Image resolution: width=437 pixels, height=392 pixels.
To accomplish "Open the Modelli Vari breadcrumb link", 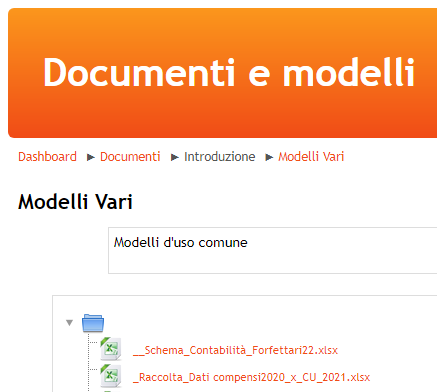I will pos(311,157).
